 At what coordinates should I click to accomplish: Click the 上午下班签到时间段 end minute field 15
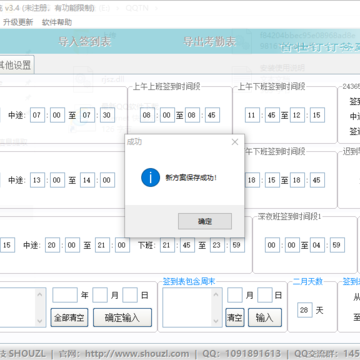[317, 115]
